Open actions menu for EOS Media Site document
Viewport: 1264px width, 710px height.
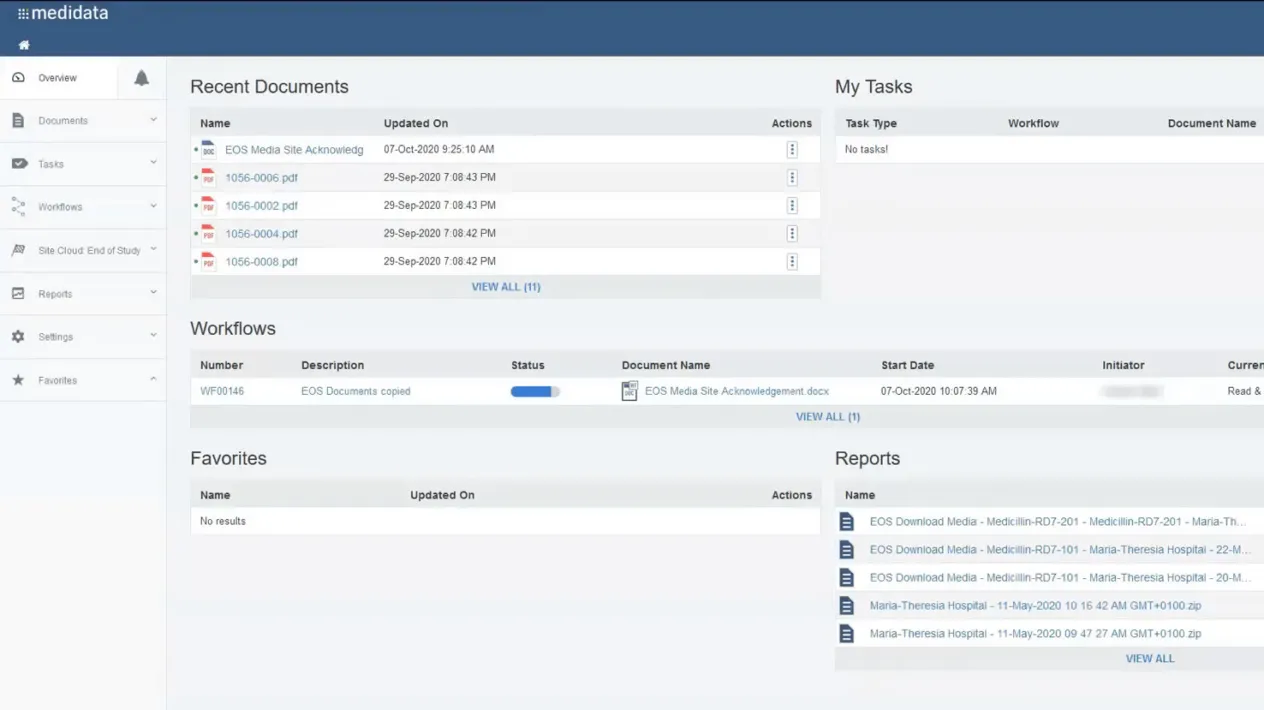coord(791,150)
